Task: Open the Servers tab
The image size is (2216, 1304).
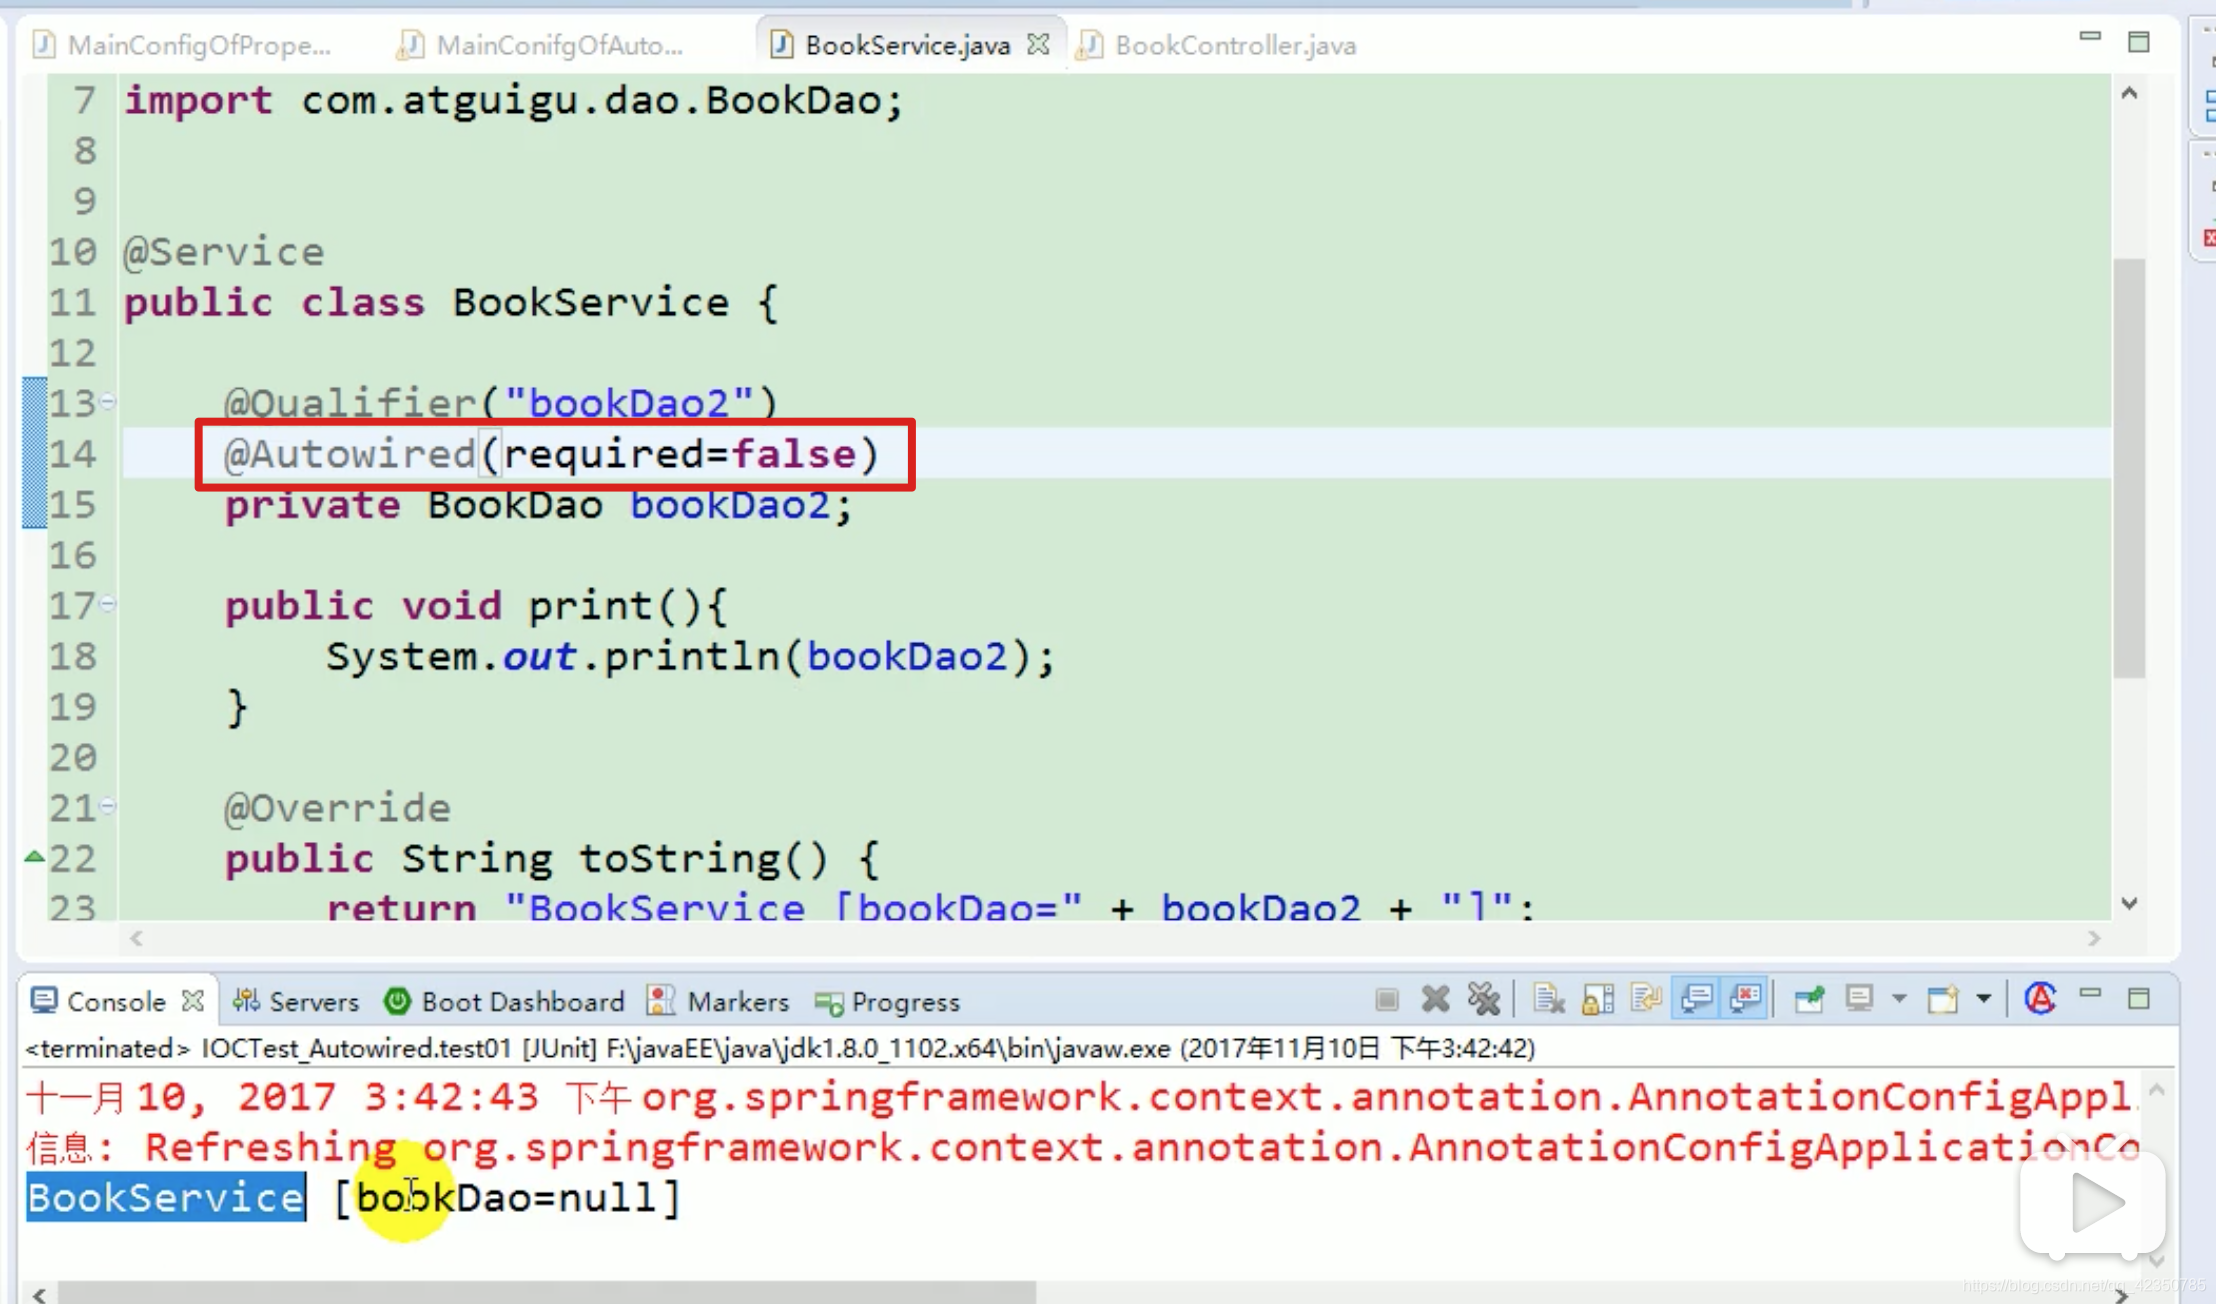Action: point(296,1000)
